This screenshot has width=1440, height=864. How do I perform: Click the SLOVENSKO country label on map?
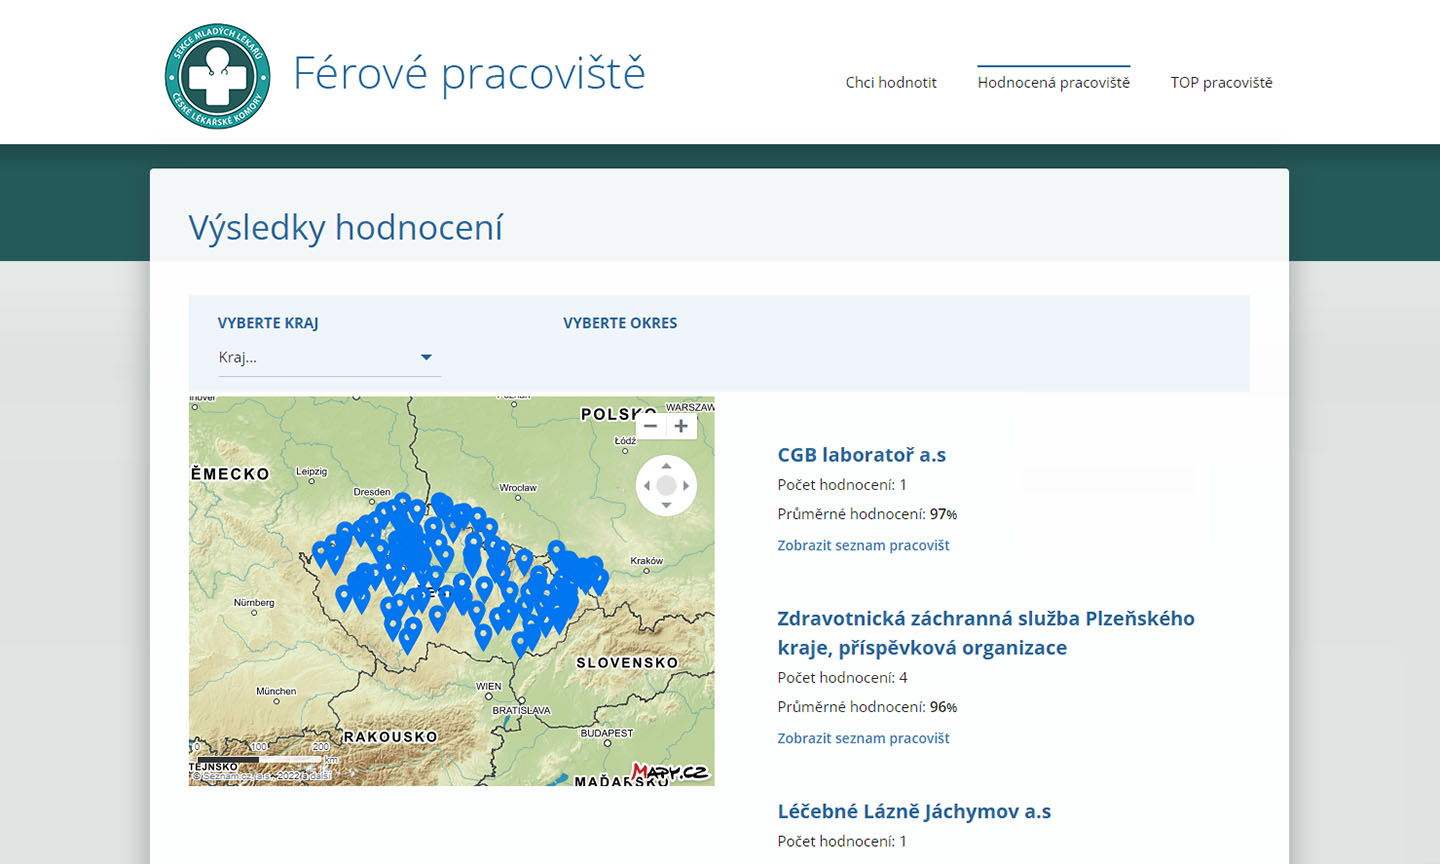[627, 663]
